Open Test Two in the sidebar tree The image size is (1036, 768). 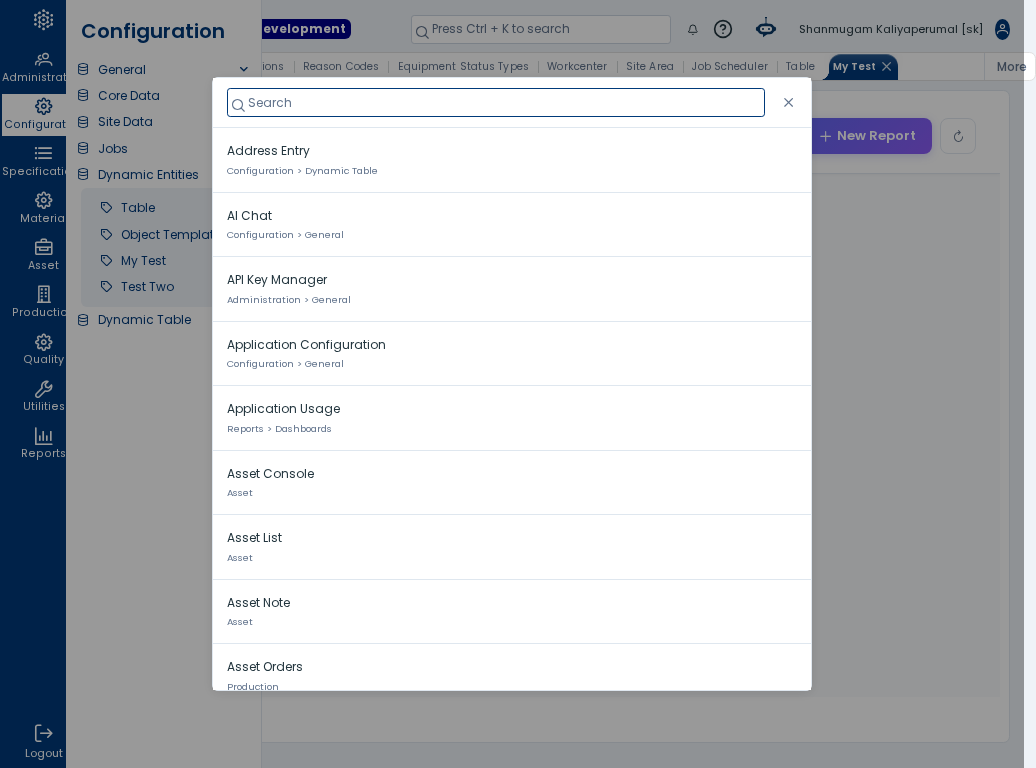[x=147, y=286]
